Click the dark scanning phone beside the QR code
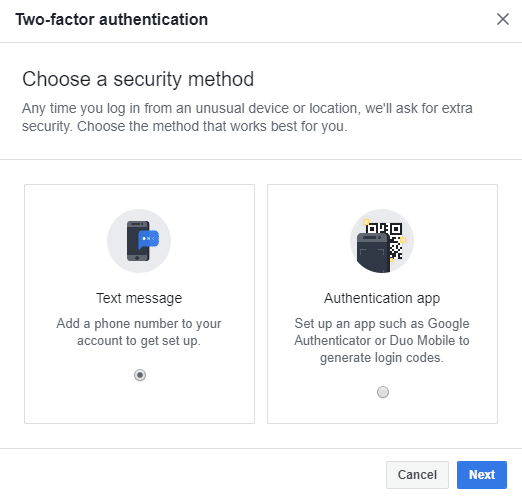The height and width of the screenshot is (498, 522). 373,253
